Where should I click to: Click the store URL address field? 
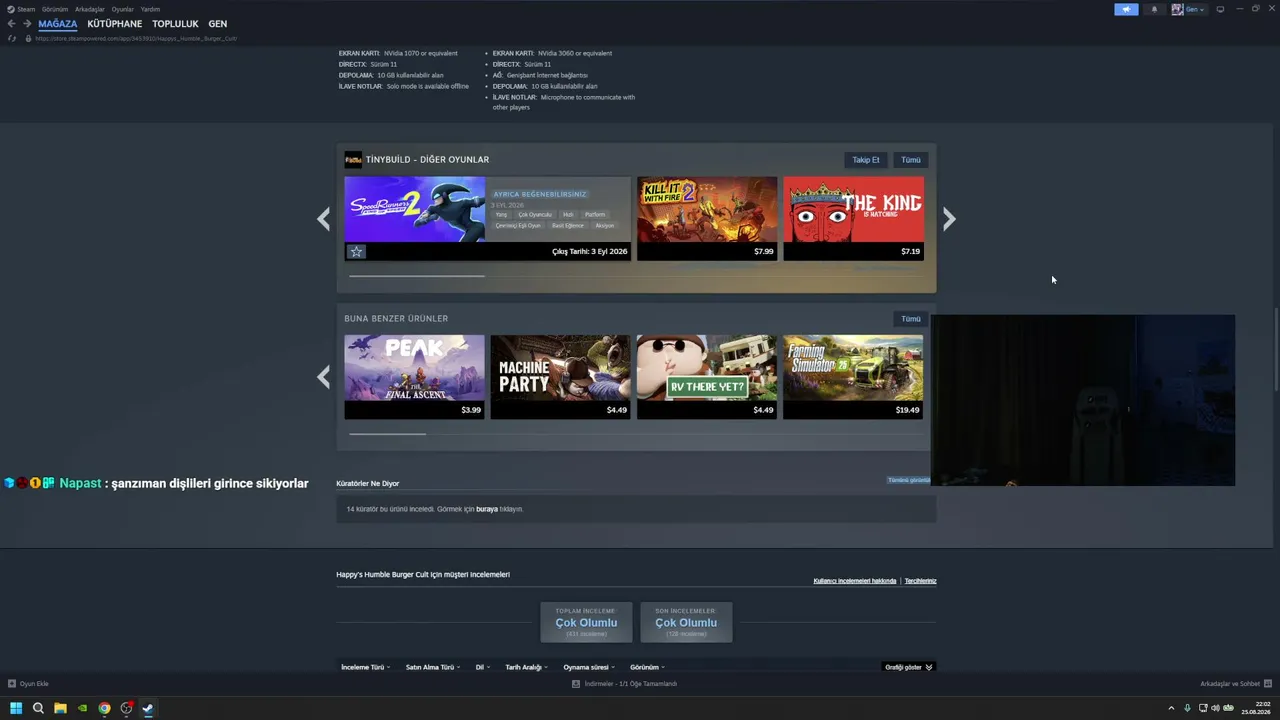[136, 38]
